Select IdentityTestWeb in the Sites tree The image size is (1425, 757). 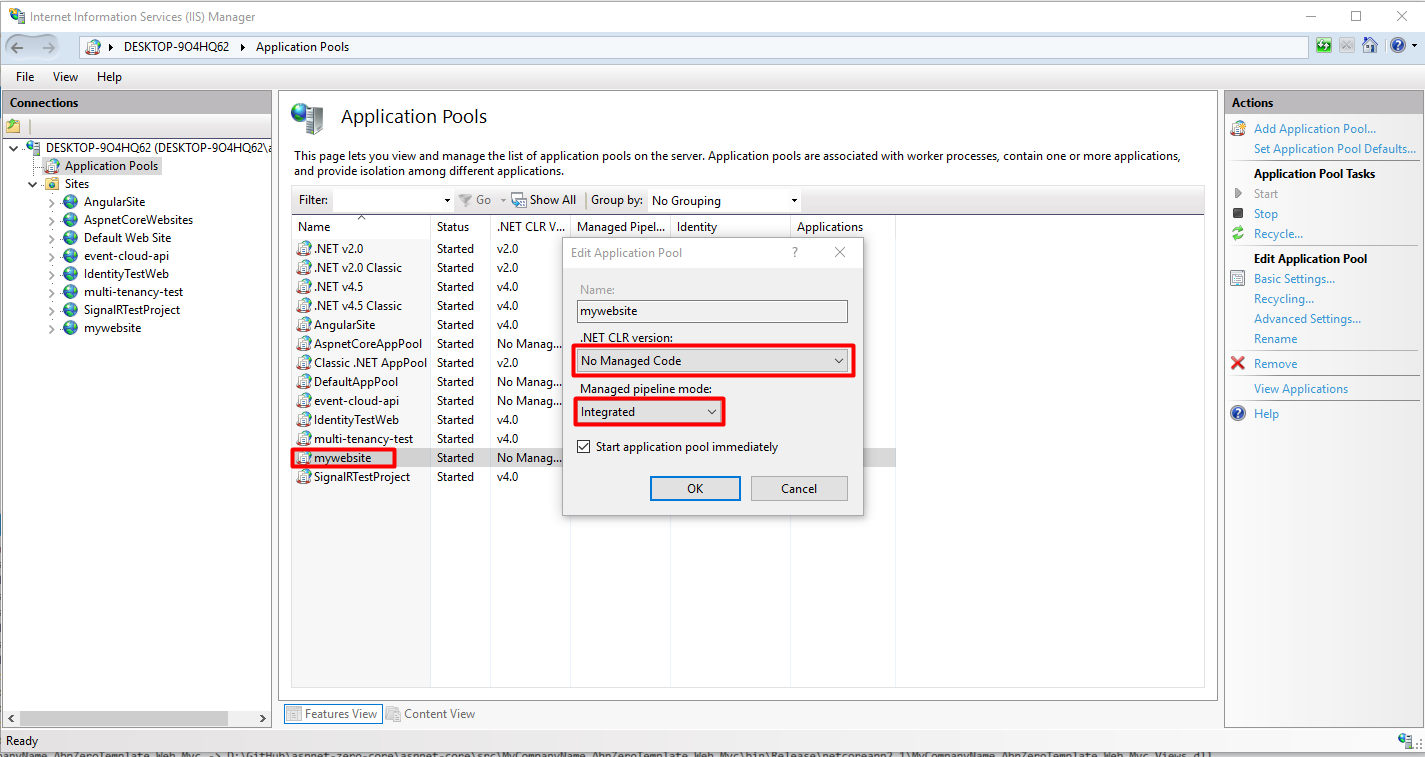(x=126, y=274)
